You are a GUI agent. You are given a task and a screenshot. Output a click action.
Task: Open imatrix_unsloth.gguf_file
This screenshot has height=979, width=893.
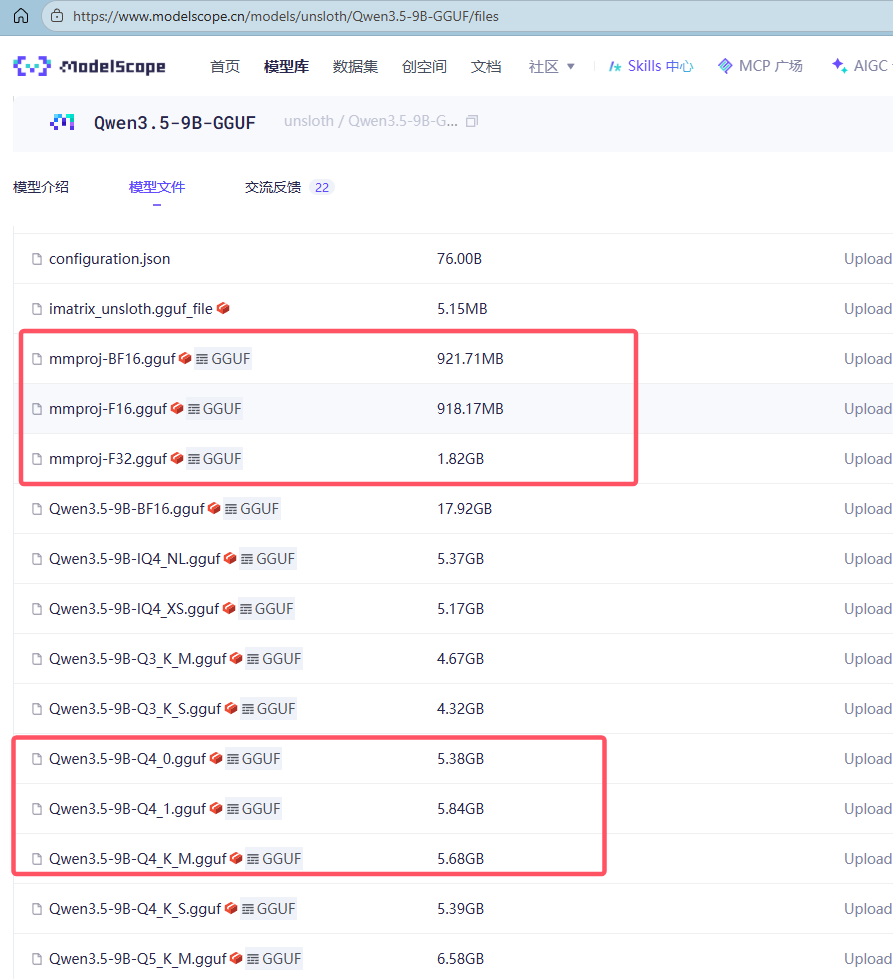131,308
